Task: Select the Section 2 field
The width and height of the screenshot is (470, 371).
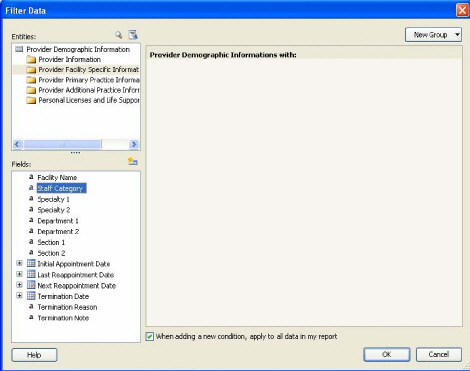Action: pos(51,253)
